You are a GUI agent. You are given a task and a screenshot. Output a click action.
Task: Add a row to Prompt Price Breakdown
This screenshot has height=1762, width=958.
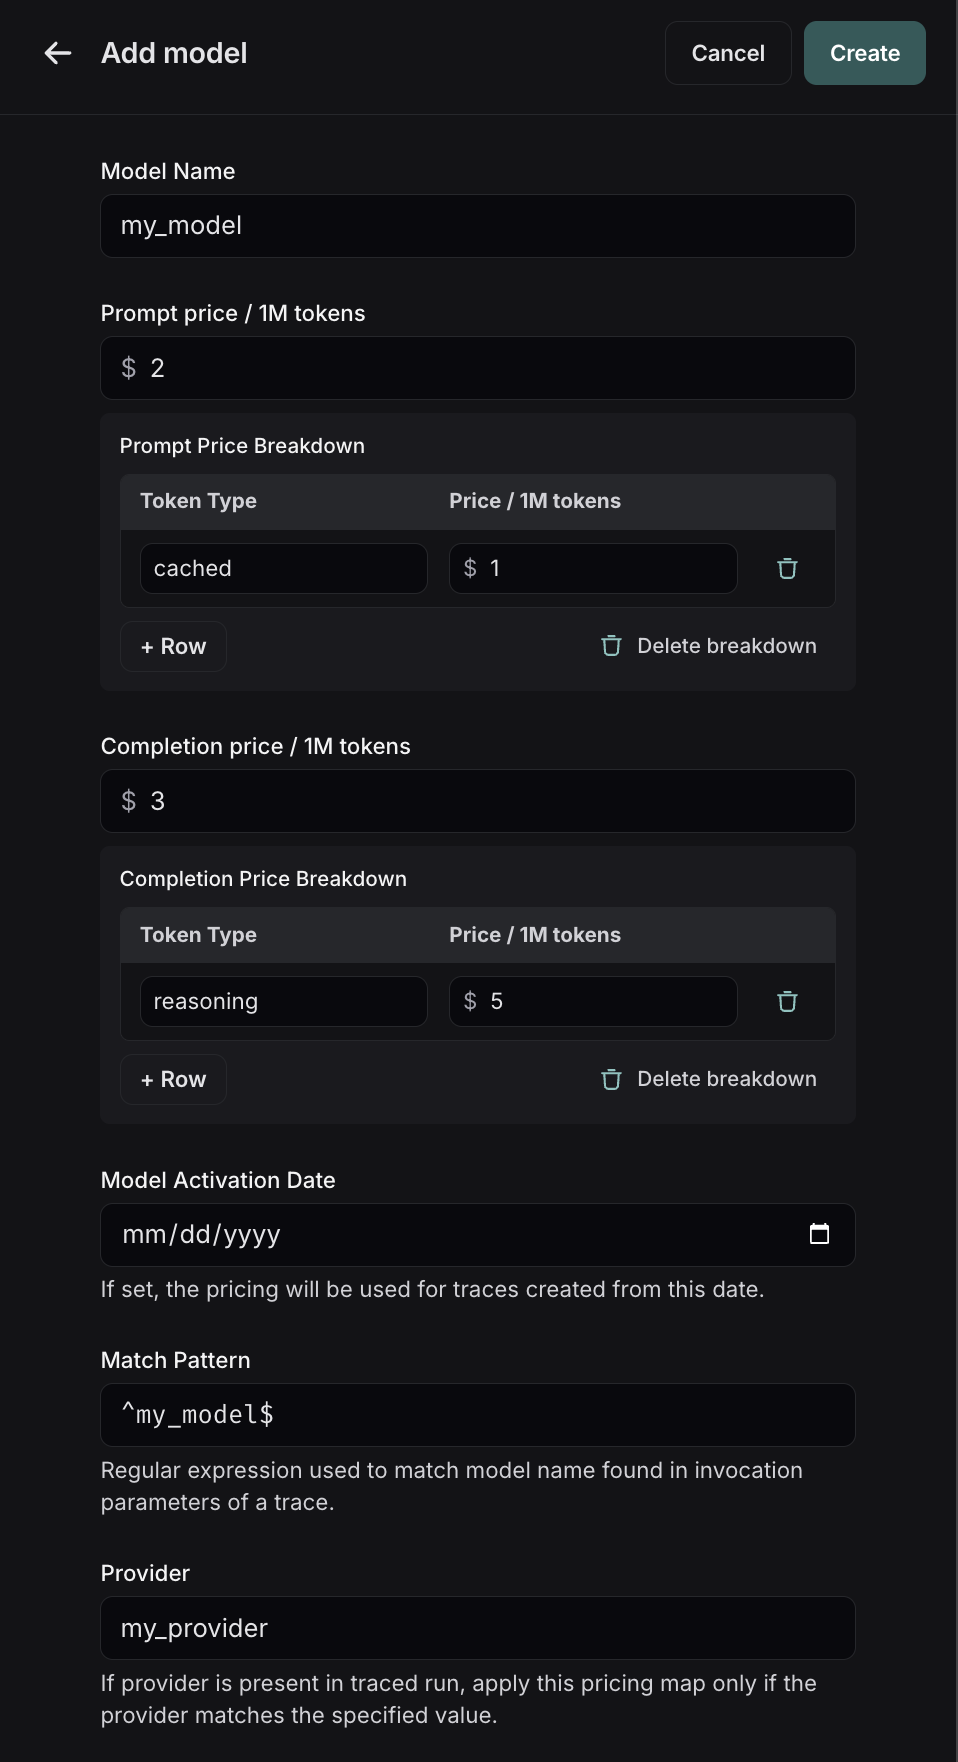point(172,646)
